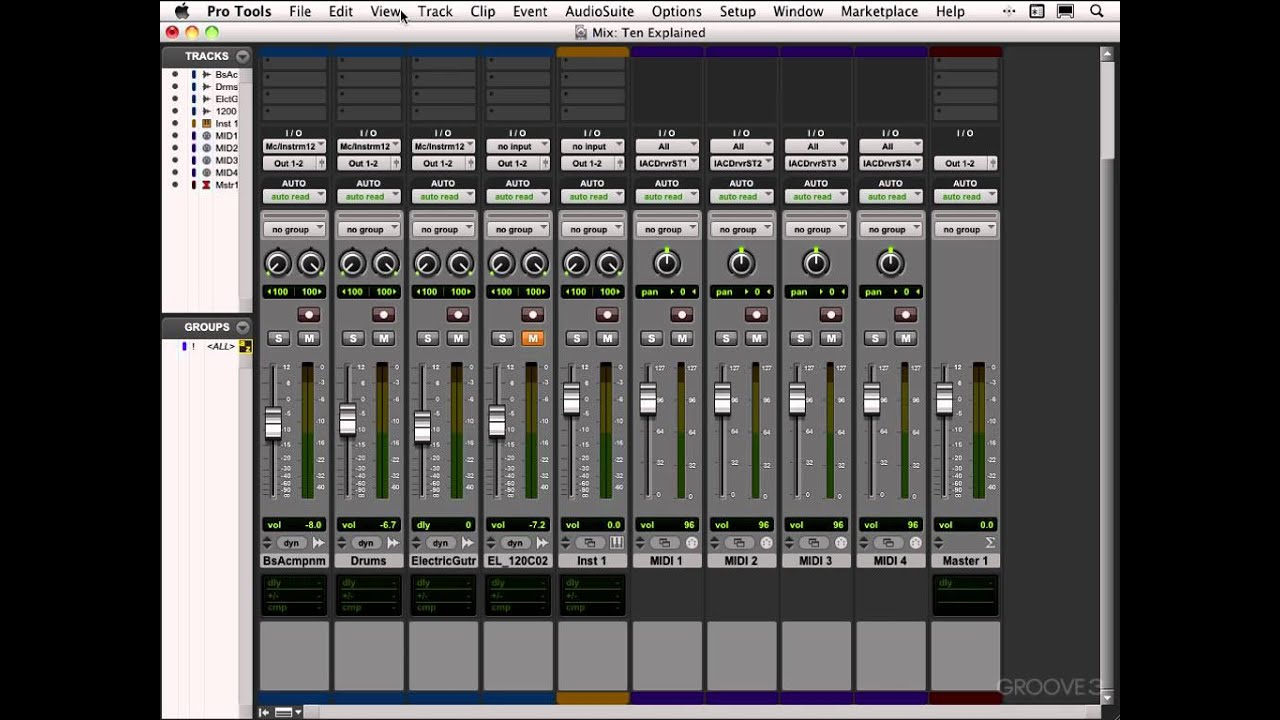Click the Master 1 track name button
1280x720 pixels.
965,561
